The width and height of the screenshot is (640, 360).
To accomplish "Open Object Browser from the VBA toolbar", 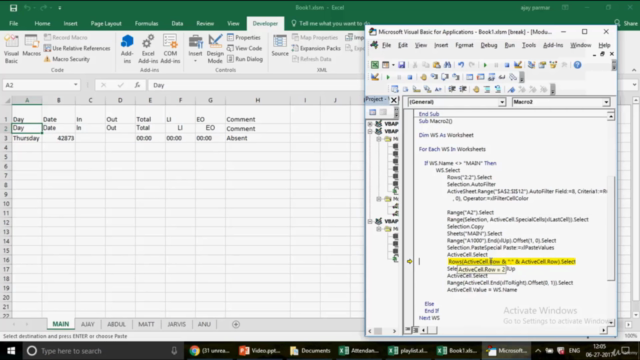I will (x=553, y=65).
